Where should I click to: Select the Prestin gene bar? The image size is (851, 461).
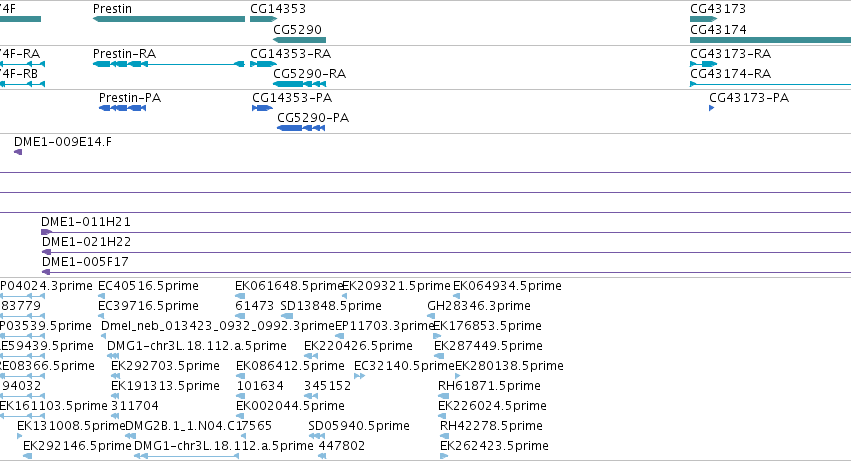click(169, 19)
